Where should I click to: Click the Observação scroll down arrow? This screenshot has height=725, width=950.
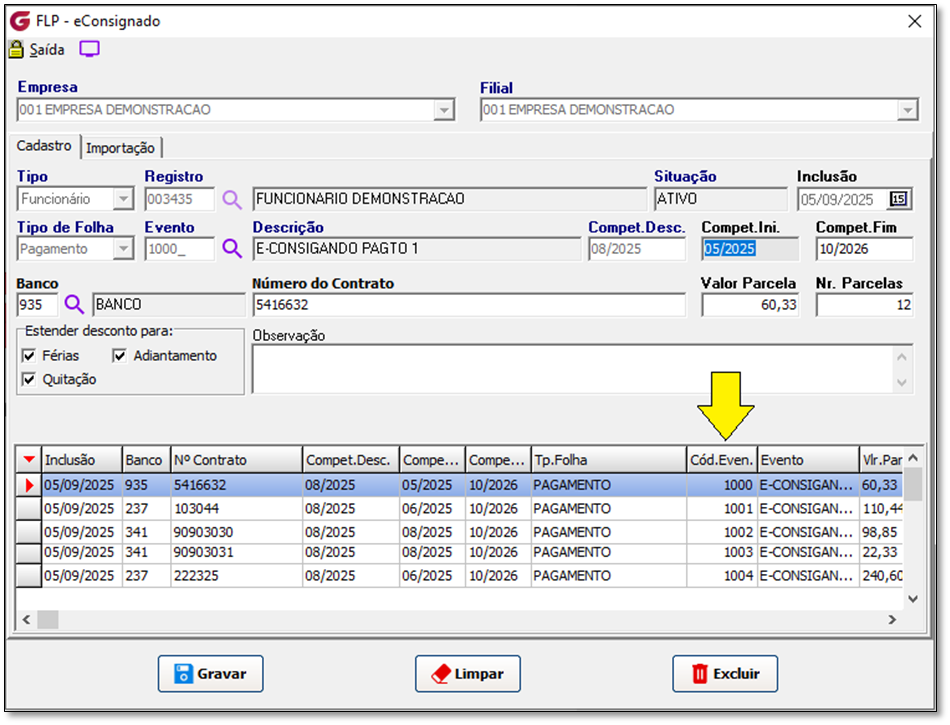pos(902,382)
